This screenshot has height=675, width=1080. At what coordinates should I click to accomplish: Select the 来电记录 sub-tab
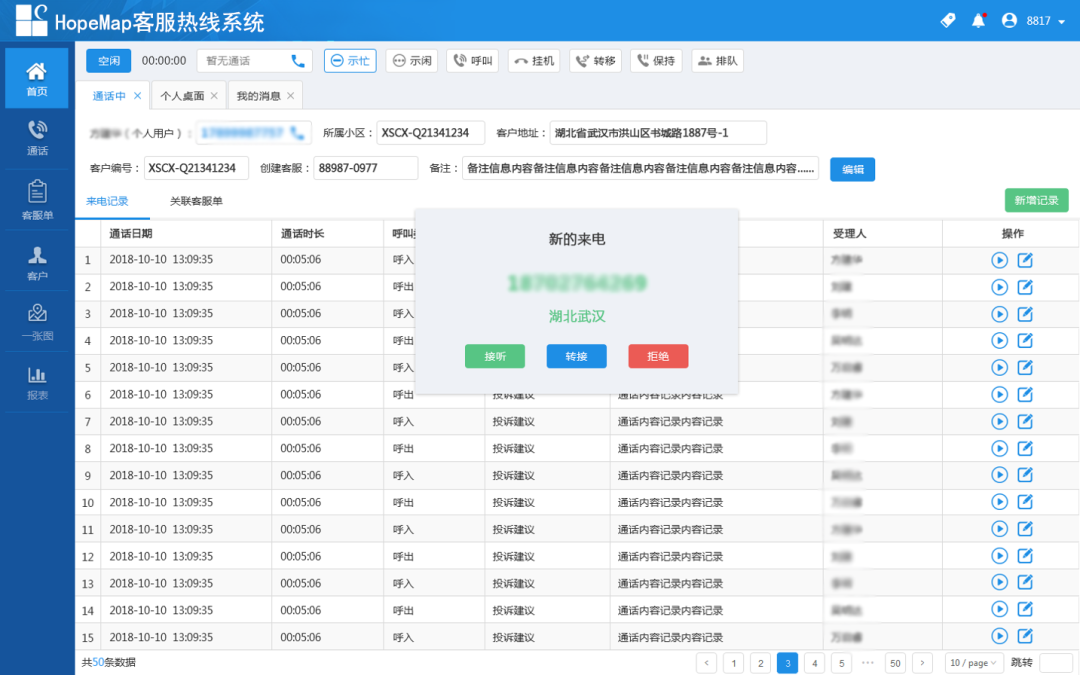(107, 201)
